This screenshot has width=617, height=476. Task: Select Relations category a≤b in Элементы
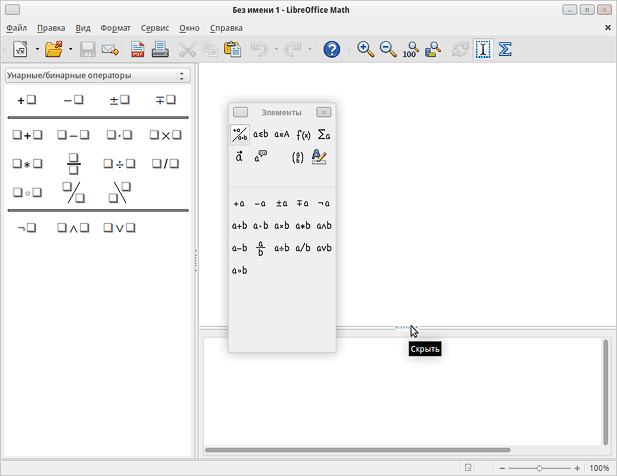tap(260, 135)
